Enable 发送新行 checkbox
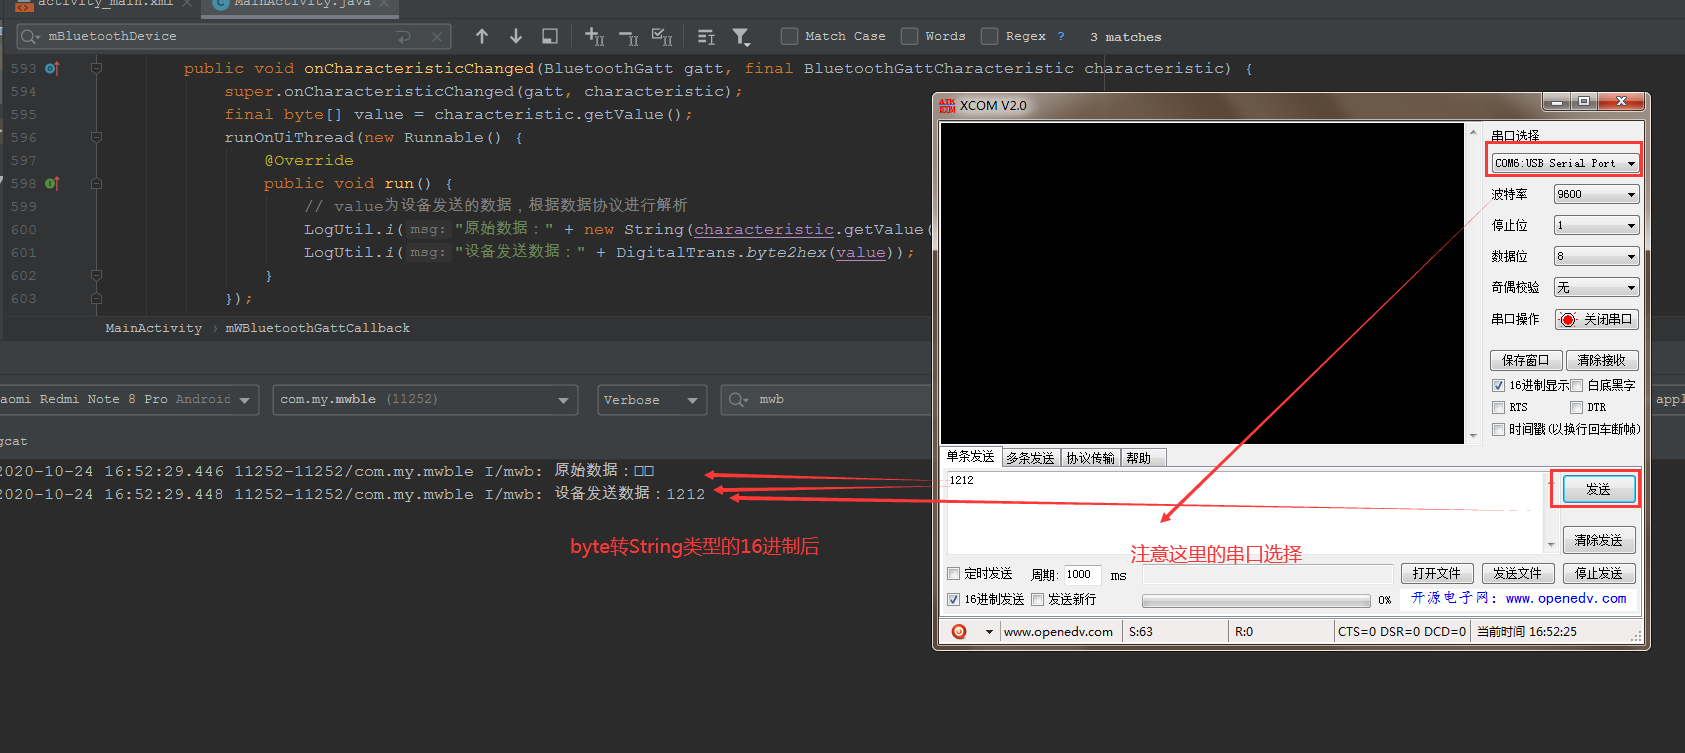Viewport: 1685px width, 753px height. click(1037, 599)
